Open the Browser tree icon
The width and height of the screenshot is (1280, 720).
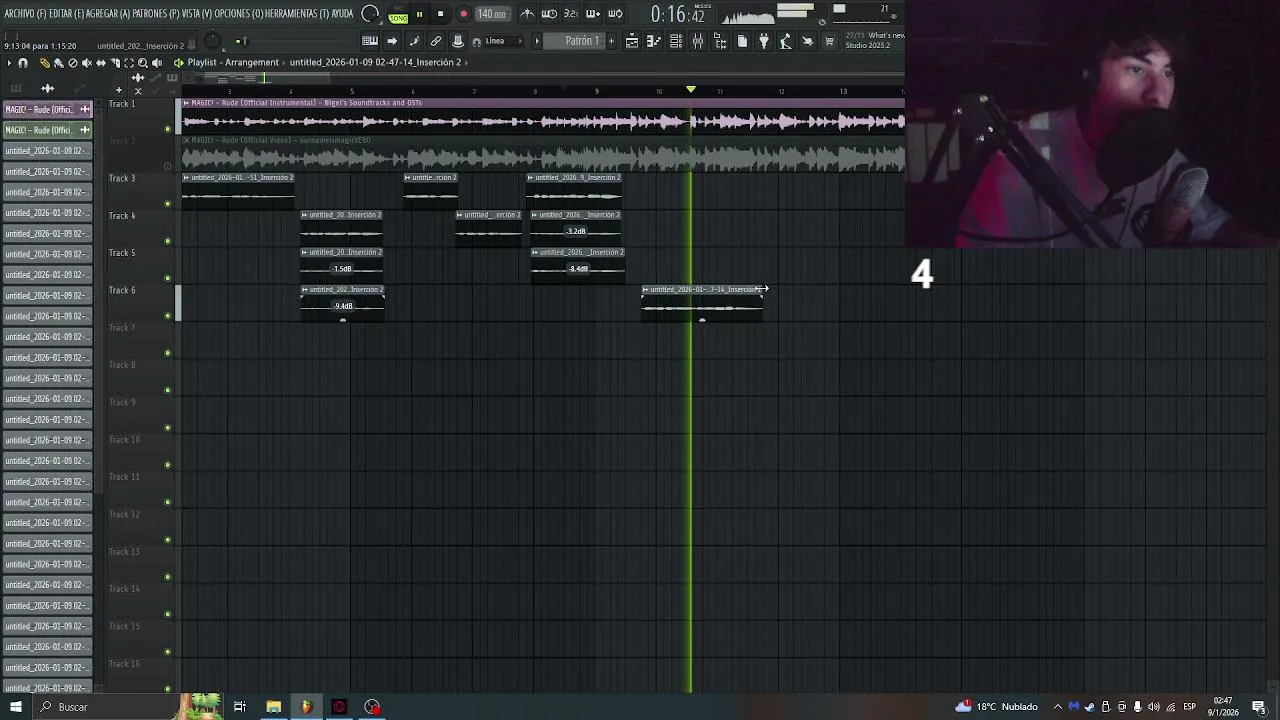[x=720, y=41]
